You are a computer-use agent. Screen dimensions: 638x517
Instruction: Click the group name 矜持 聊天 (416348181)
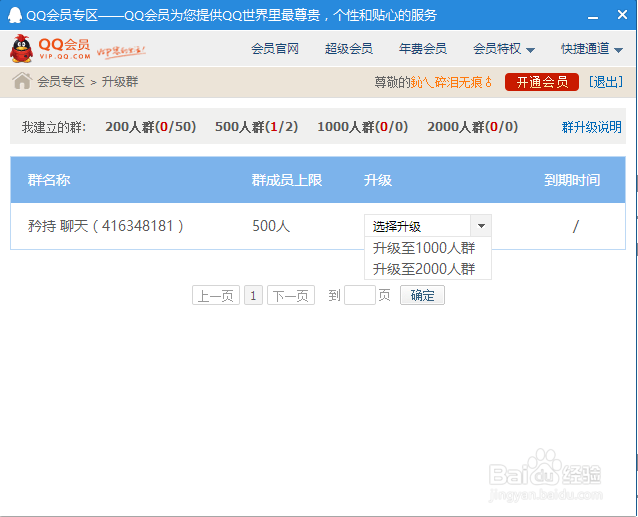(106, 226)
